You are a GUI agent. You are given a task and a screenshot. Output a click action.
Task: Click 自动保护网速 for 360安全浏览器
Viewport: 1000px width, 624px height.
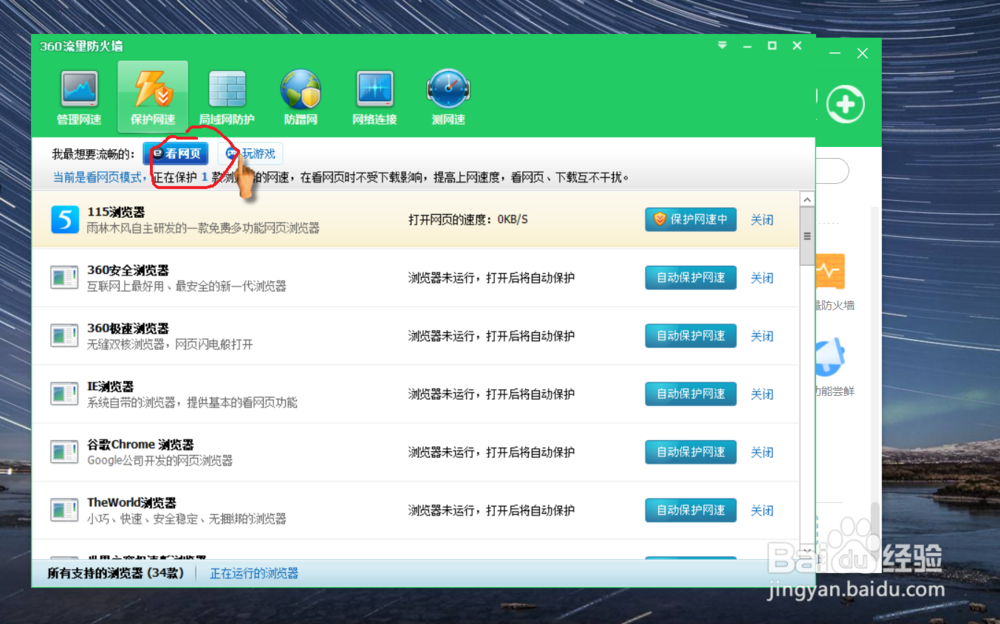pyautogui.click(x=691, y=278)
